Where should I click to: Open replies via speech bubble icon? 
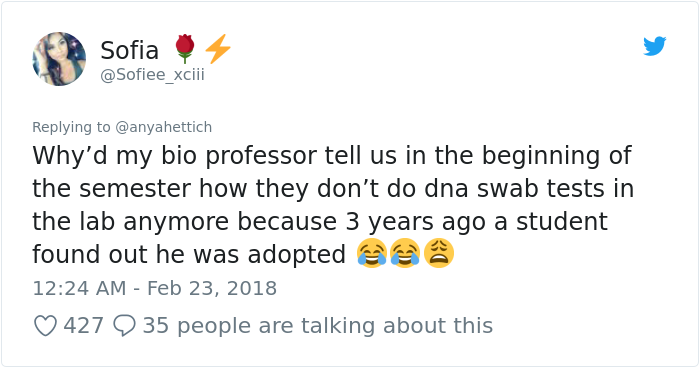(x=124, y=326)
